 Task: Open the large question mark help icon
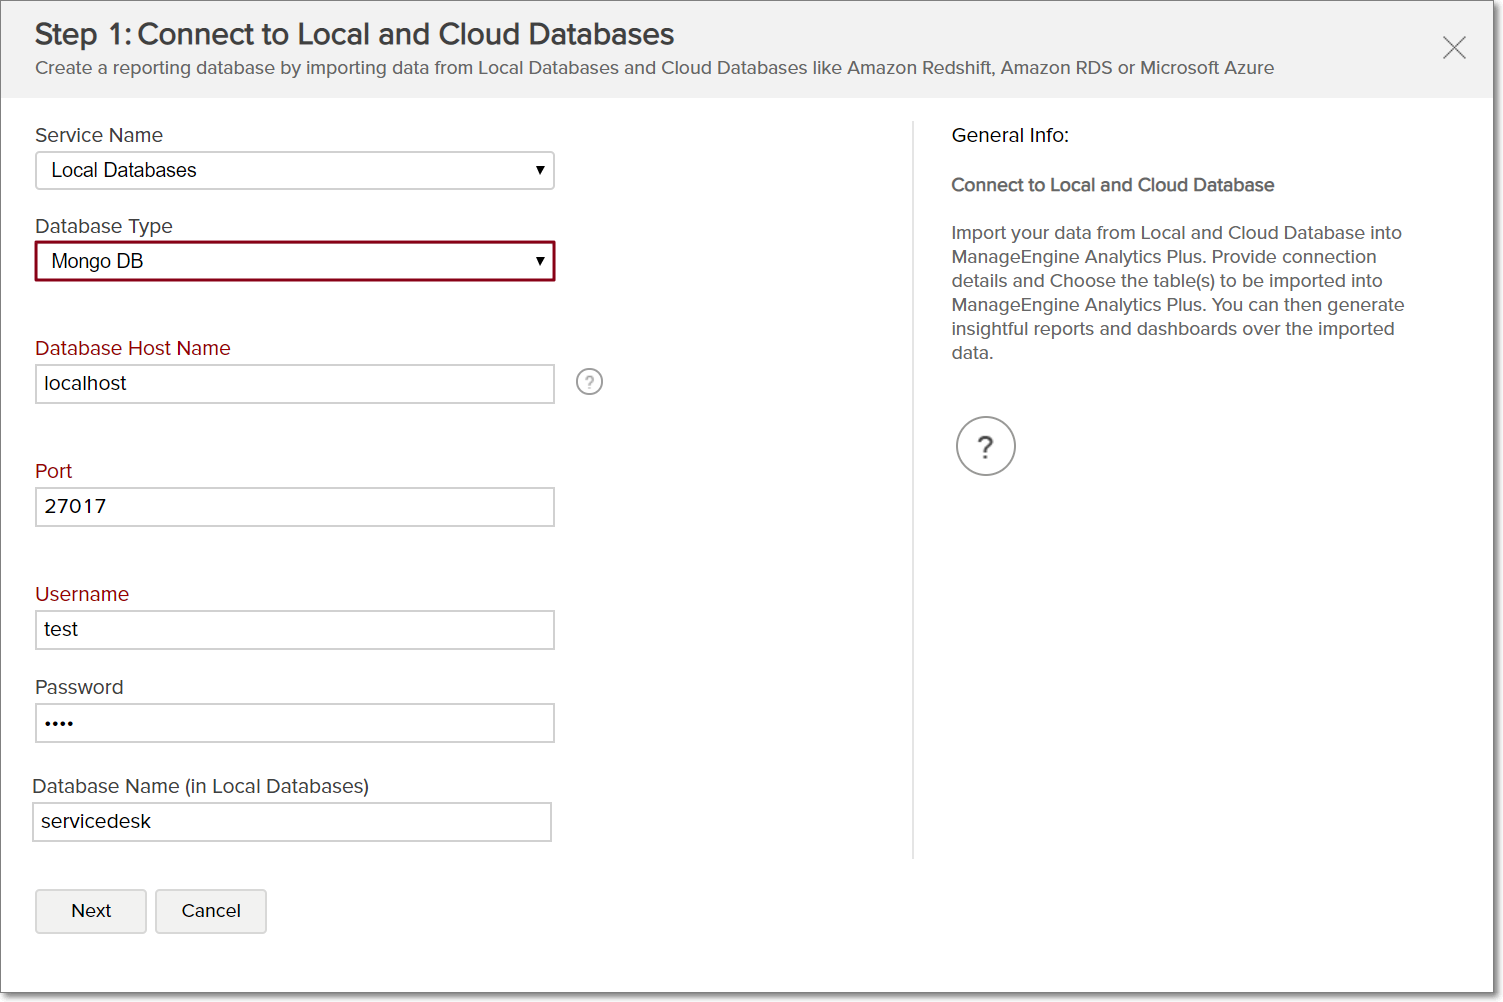(x=985, y=446)
